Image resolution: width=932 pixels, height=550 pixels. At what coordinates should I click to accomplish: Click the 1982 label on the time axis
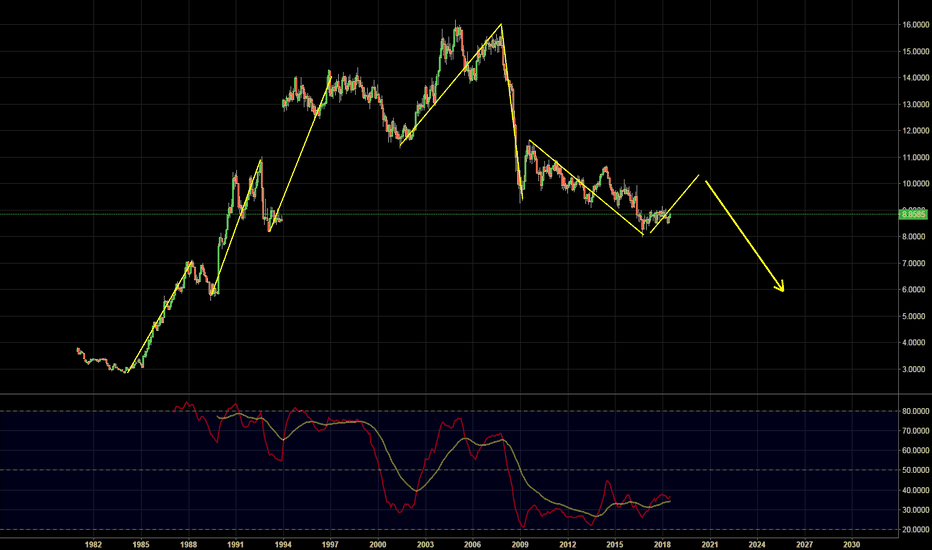tap(93, 544)
